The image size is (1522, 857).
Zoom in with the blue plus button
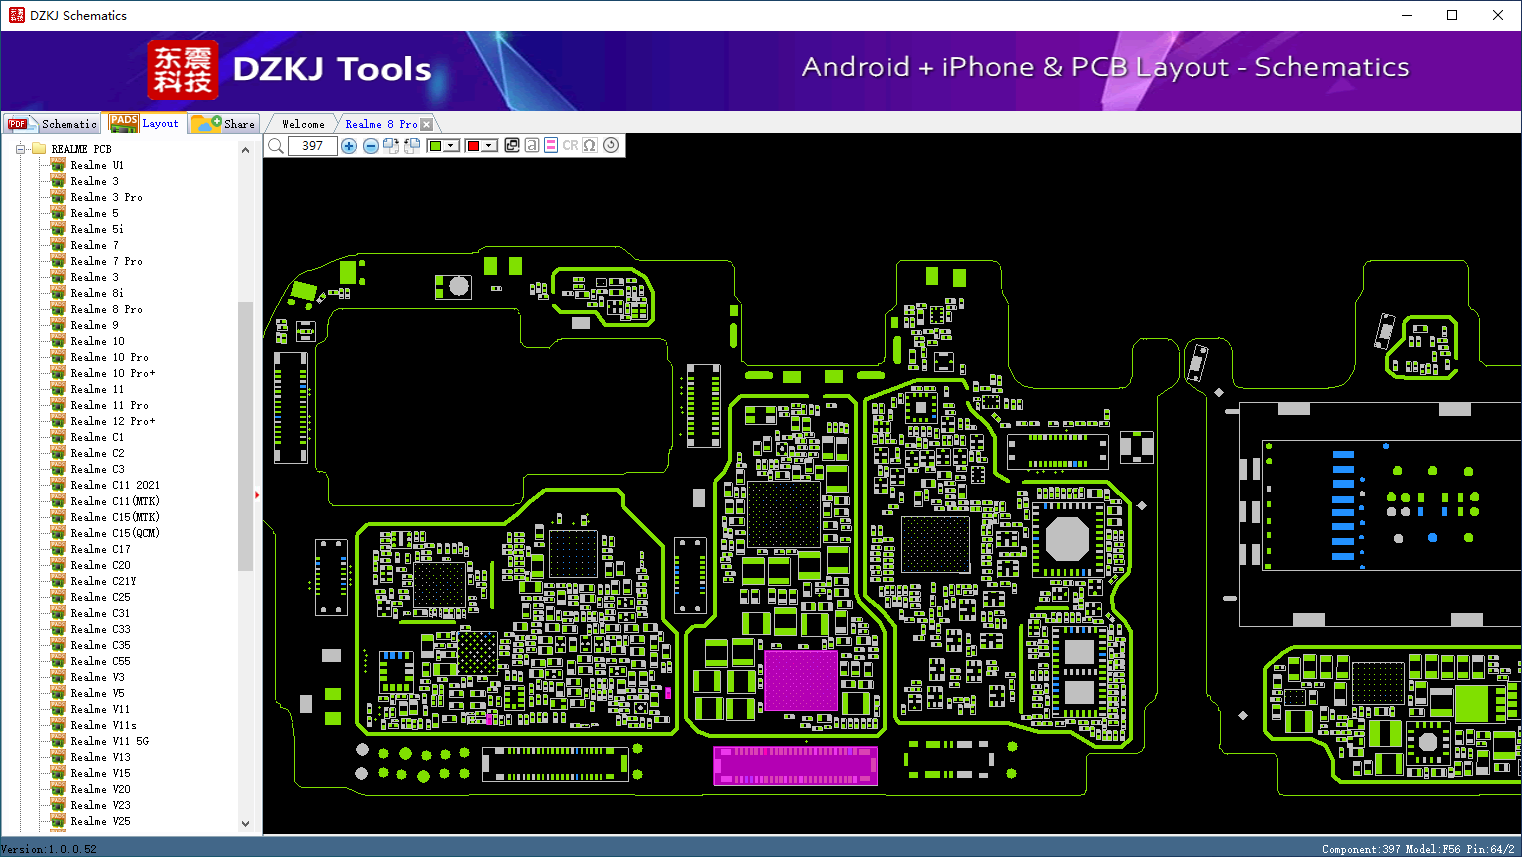point(349,146)
